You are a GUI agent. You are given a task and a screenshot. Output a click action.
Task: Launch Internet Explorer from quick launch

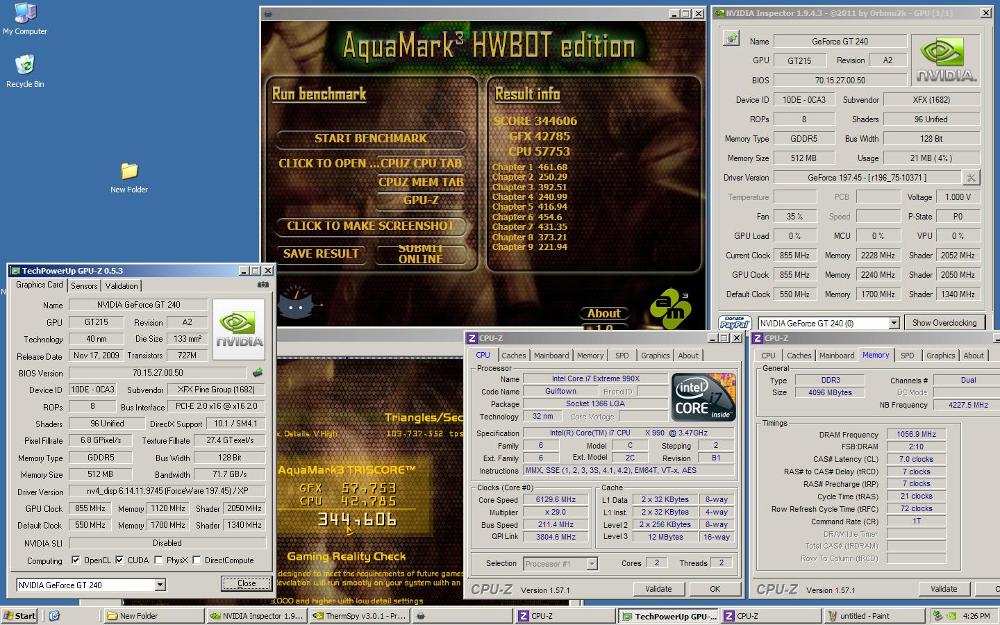click(x=54, y=616)
